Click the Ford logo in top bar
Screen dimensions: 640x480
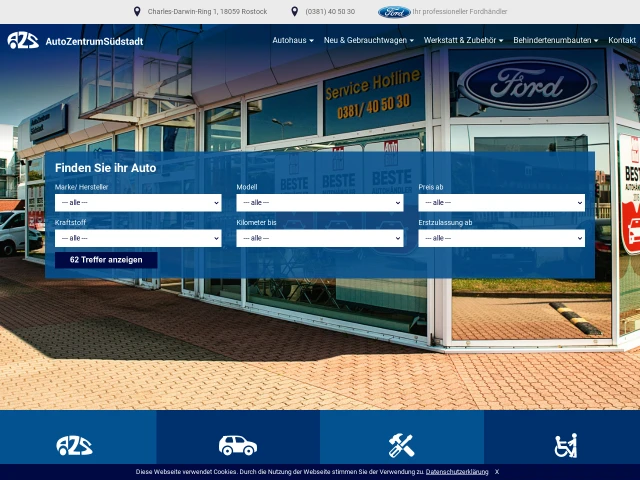pyautogui.click(x=394, y=12)
